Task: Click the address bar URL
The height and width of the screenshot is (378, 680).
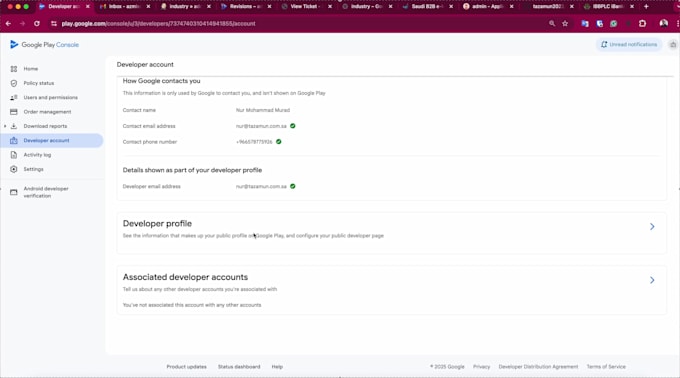Action: click(158, 23)
